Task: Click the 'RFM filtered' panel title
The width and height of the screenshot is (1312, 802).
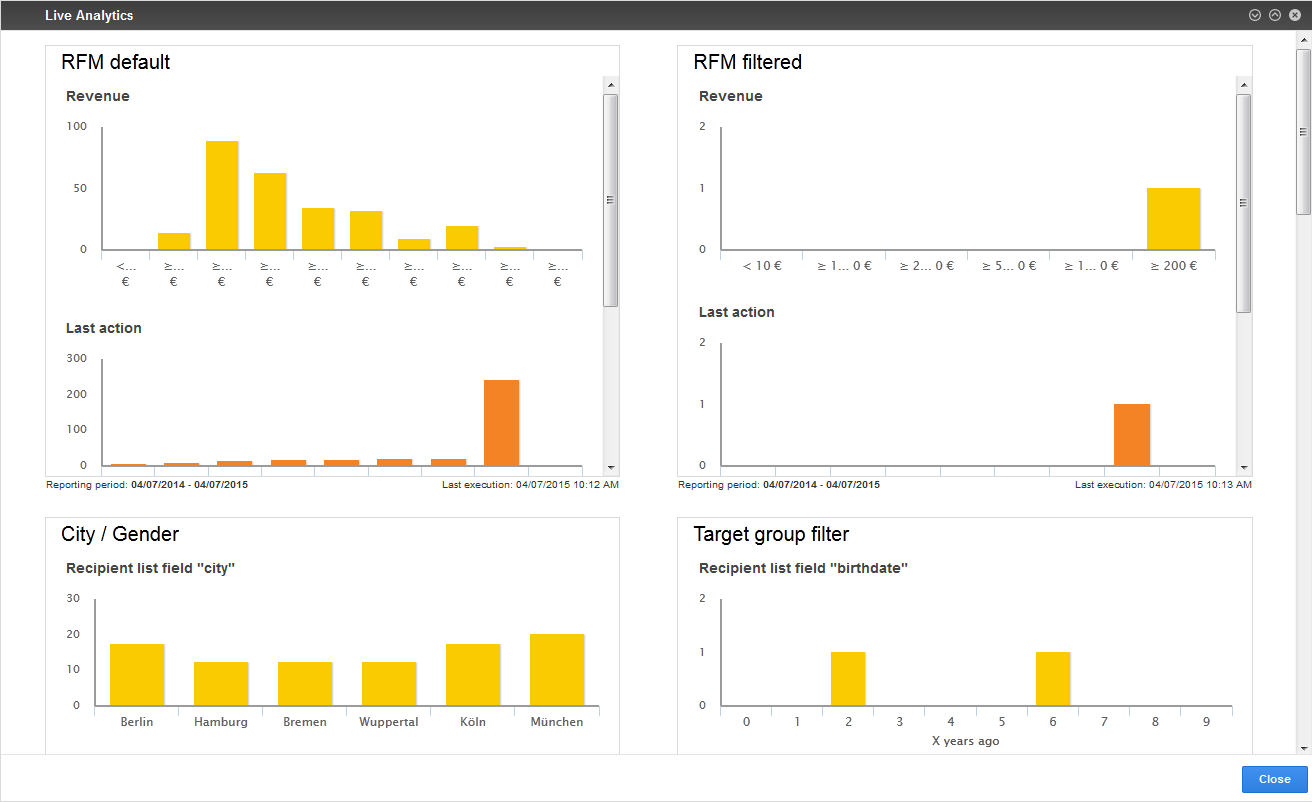Action: coord(748,62)
